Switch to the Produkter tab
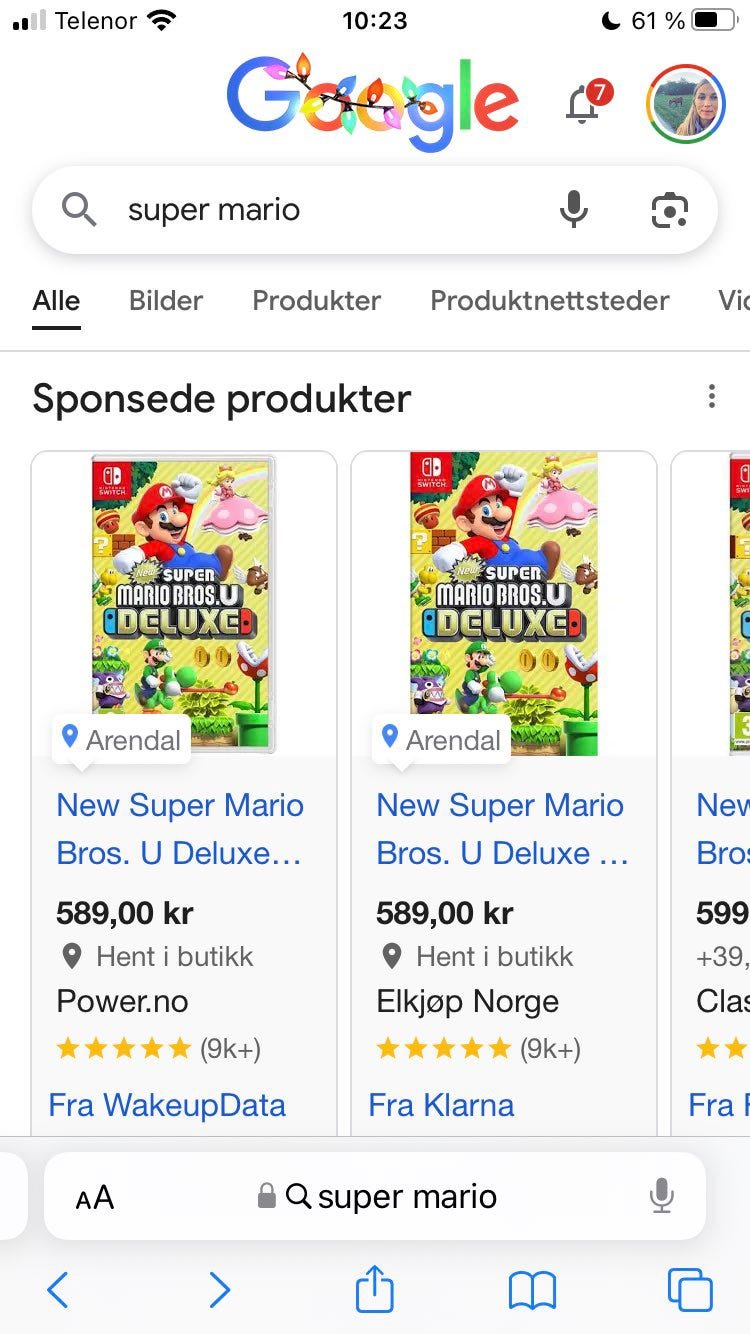The width and height of the screenshot is (750, 1334). point(316,301)
